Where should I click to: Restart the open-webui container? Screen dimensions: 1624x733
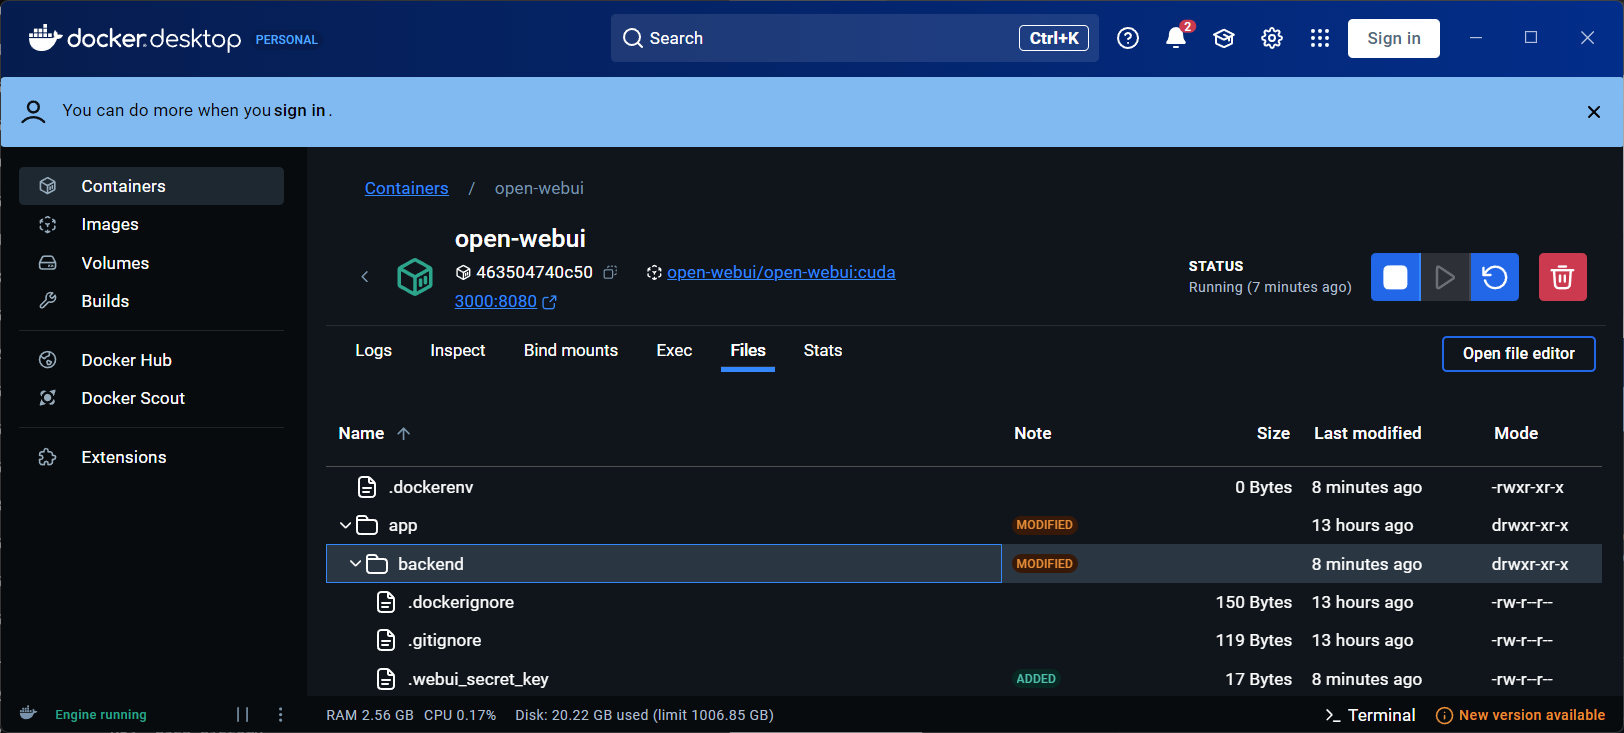pyautogui.click(x=1495, y=277)
